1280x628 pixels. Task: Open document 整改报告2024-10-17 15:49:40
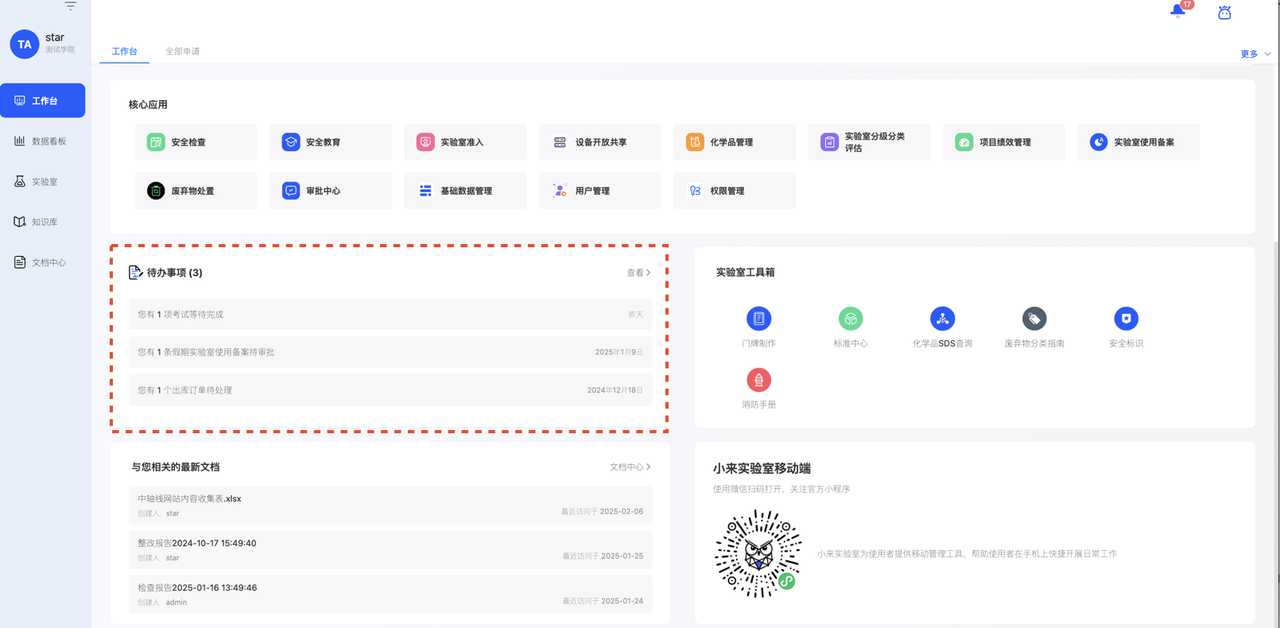click(390, 549)
